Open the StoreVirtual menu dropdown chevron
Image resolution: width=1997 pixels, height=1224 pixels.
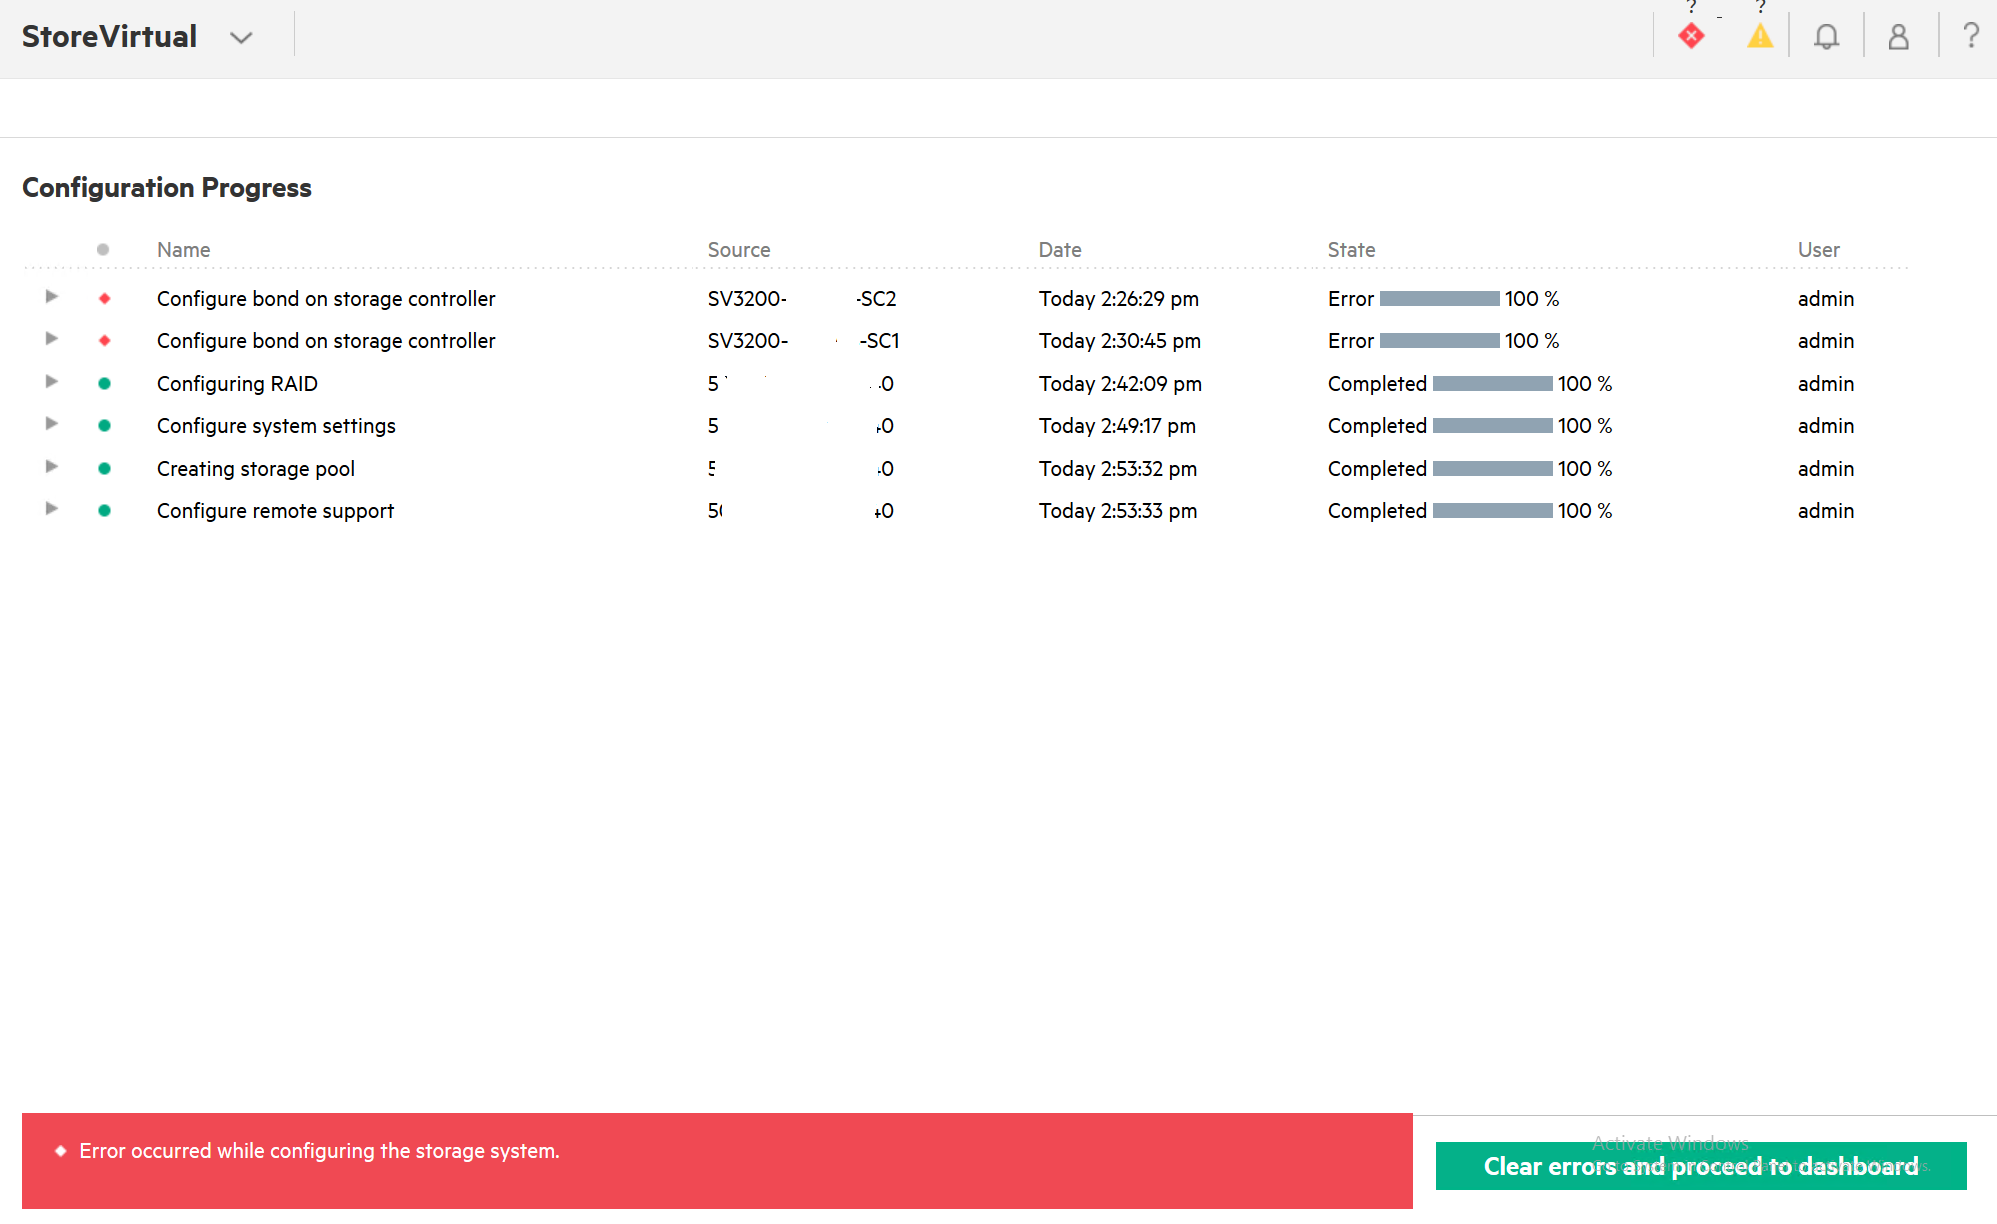pyautogui.click(x=241, y=38)
